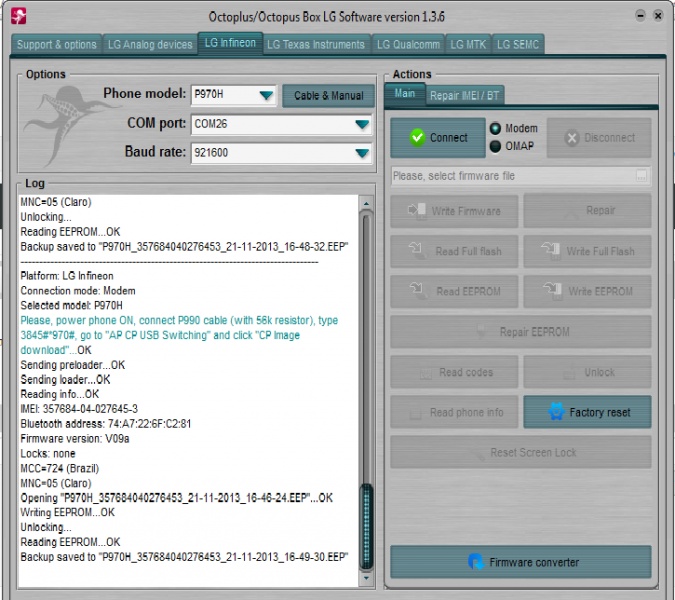Screen dimensions: 675x600
Task: Switch to LG MTK tab
Action: [x=468, y=44]
